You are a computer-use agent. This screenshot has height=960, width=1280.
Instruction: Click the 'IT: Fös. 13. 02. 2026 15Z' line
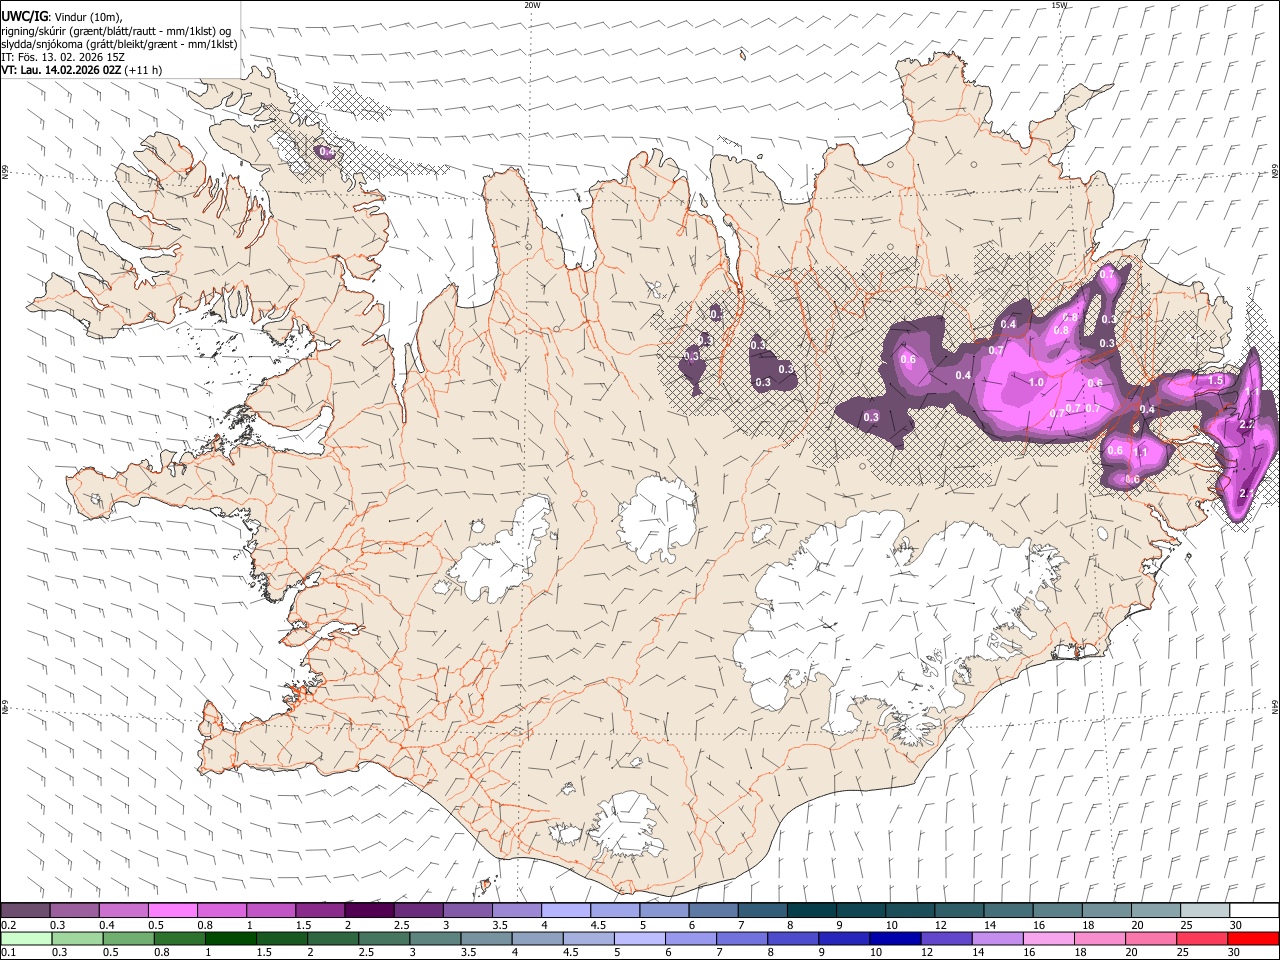point(63,57)
